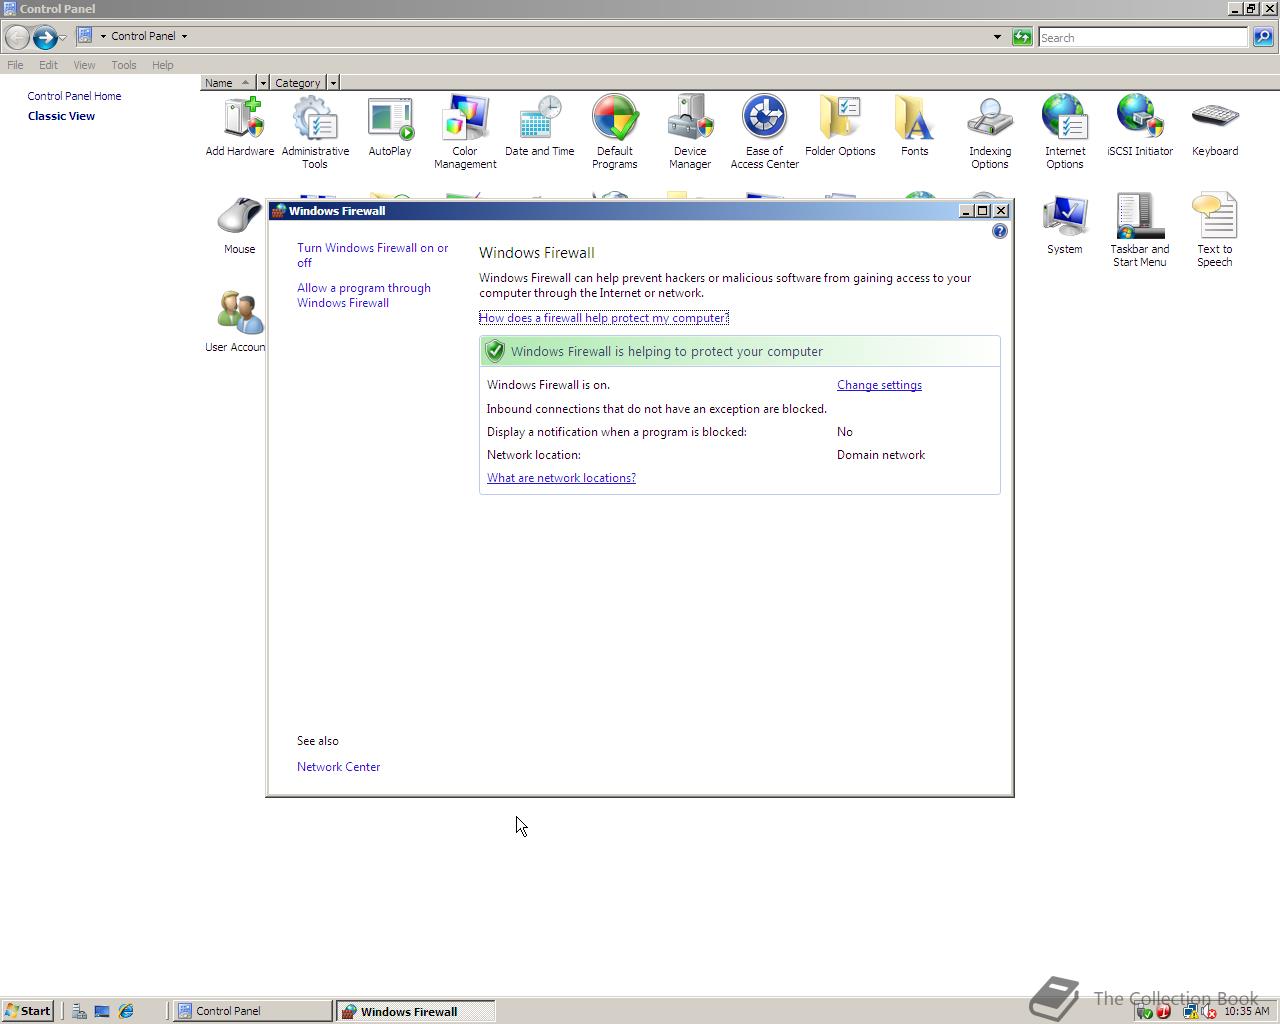Open Folder Options icon

point(840,127)
